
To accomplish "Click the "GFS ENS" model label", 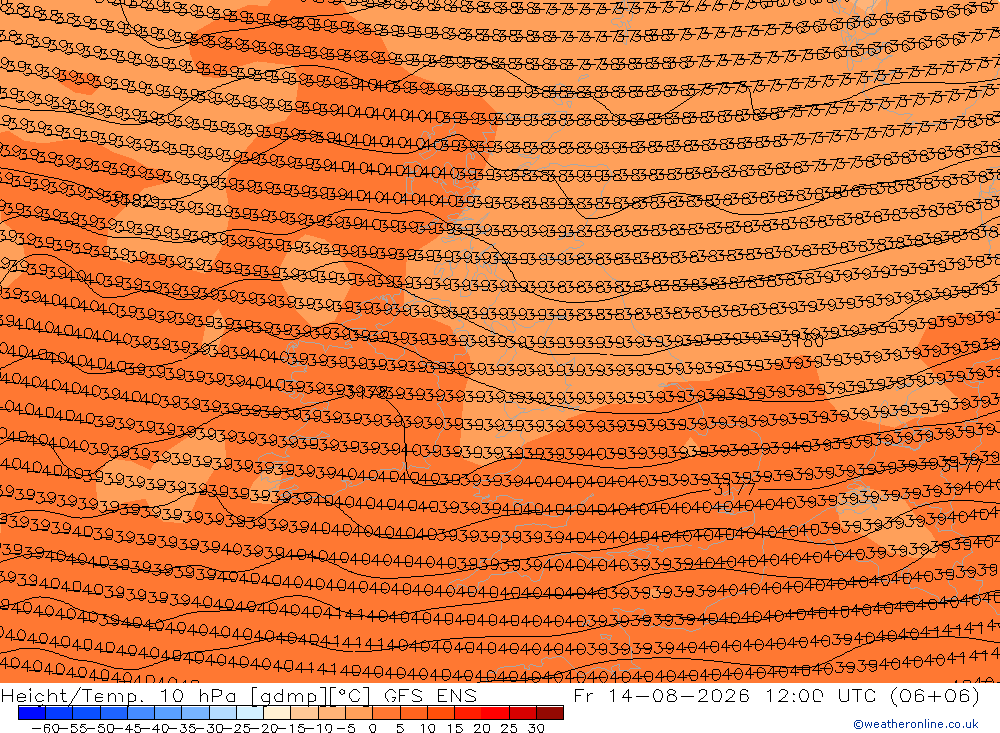I will (x=430, y=695).
